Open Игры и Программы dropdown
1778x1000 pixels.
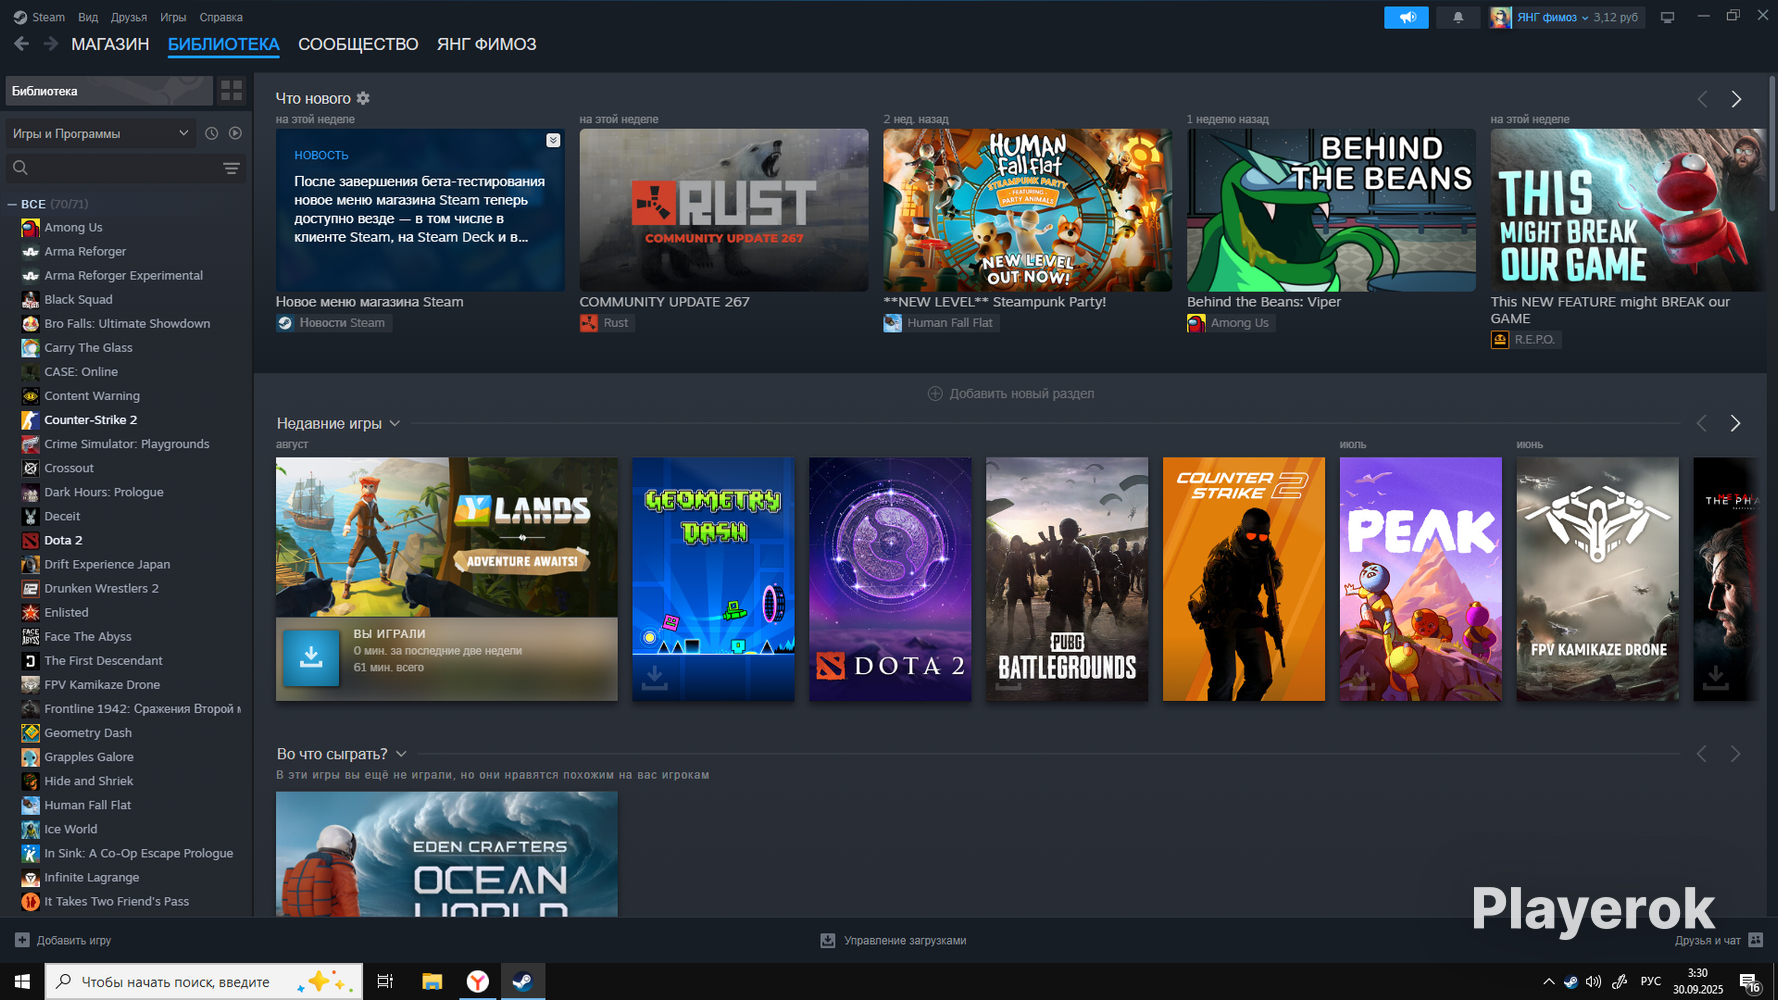point(100,133)
